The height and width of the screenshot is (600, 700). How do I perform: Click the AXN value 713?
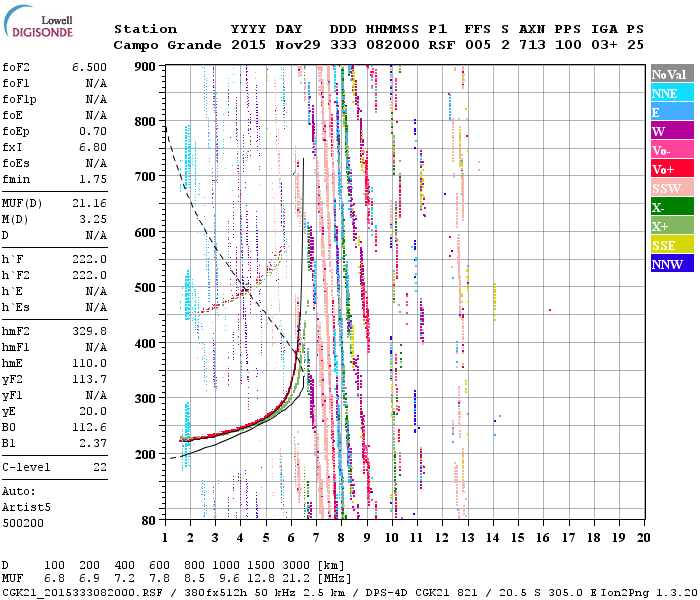point(532,45)
